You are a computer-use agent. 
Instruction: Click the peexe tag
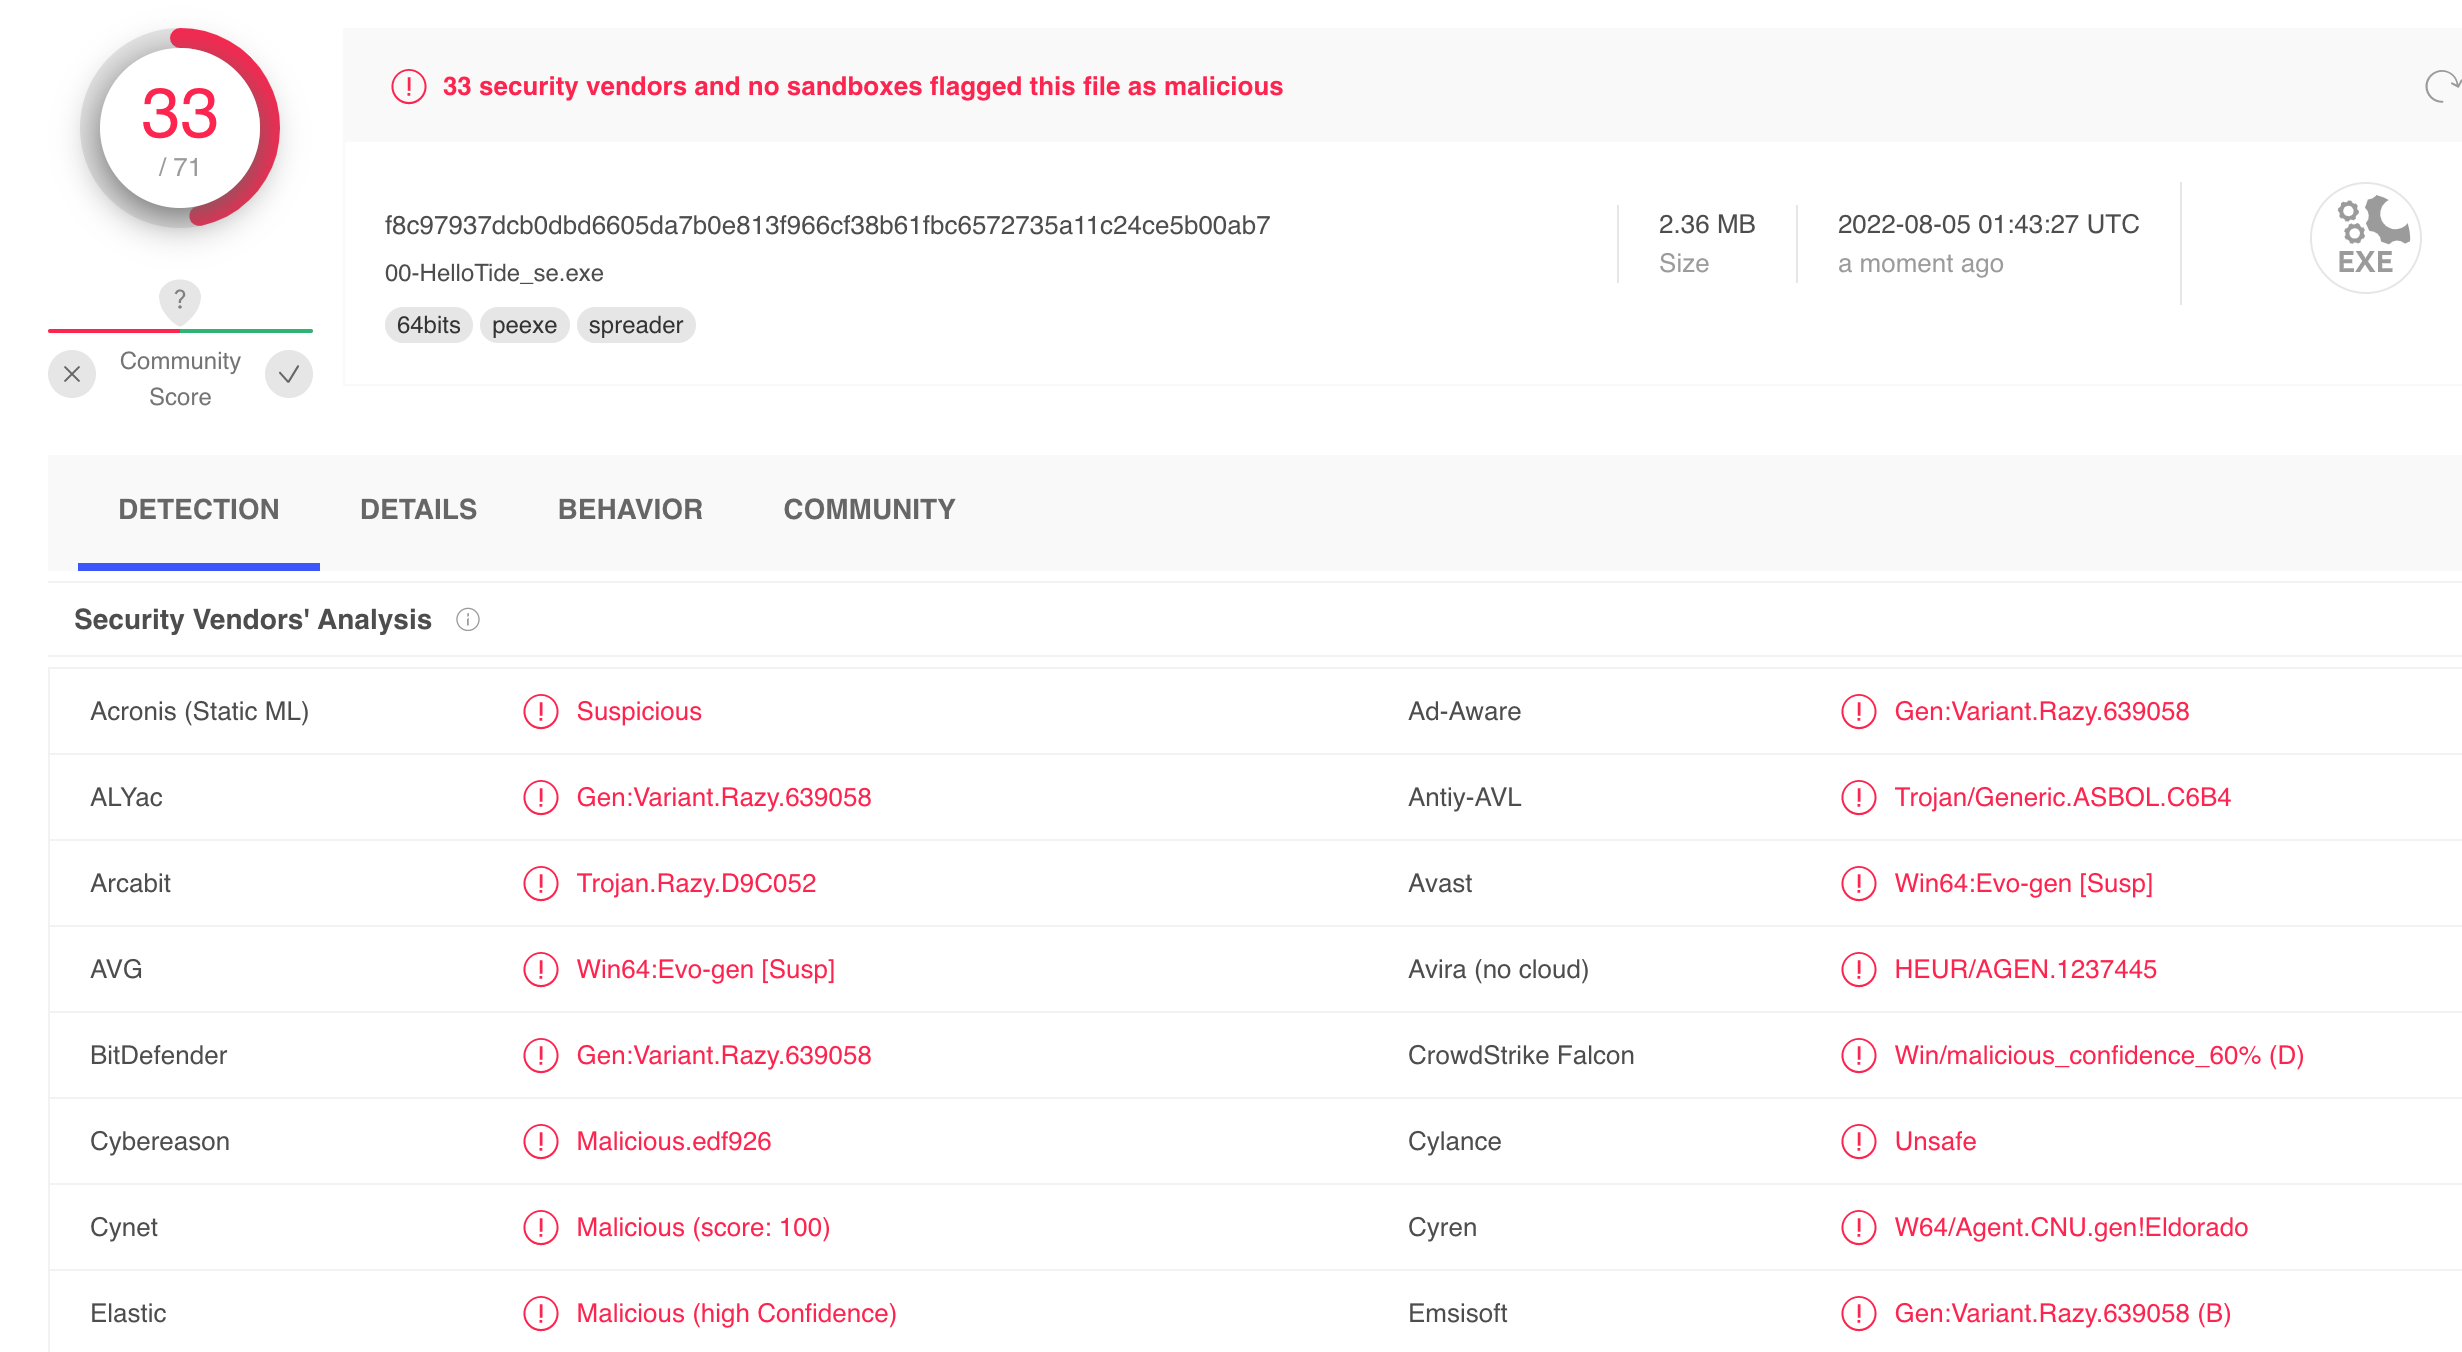click(x=524, y=326)
